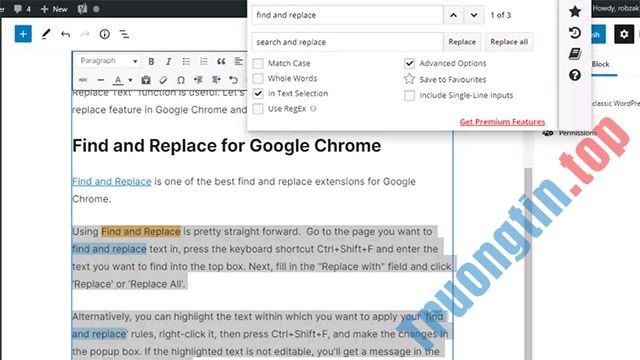Click the Replace button
Image resolution: width=640 pixels, height=360 pixels.
pyautogui.click(x=462, y=42)
